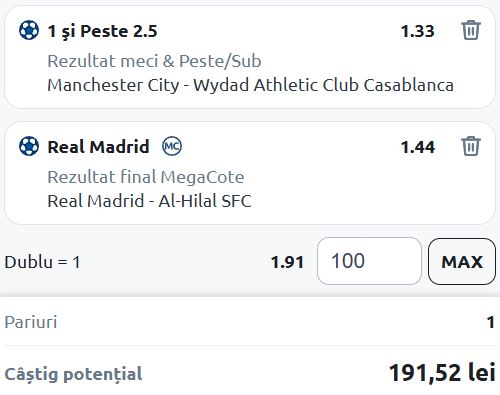The image size is (500, 395).
Task: Click the Real Madrid selection title
Action: 98,147
